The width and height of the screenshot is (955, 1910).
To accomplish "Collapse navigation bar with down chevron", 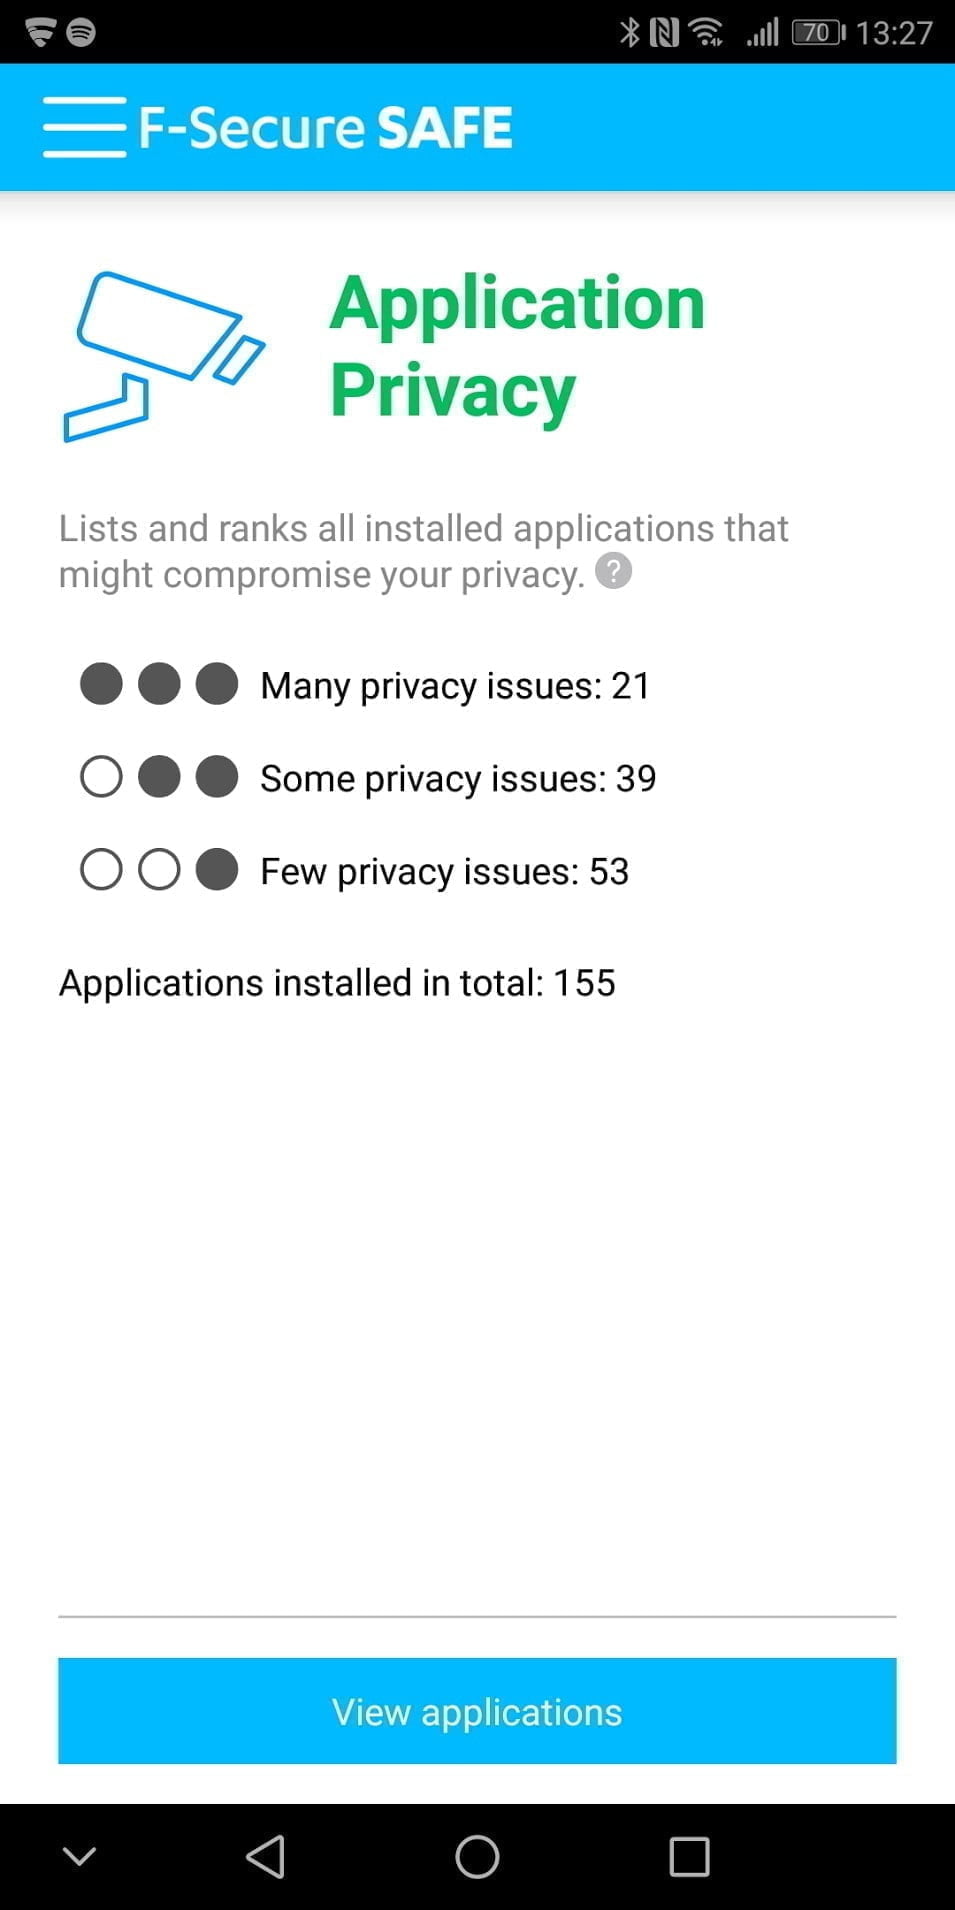I will (x=79, y=1857).
